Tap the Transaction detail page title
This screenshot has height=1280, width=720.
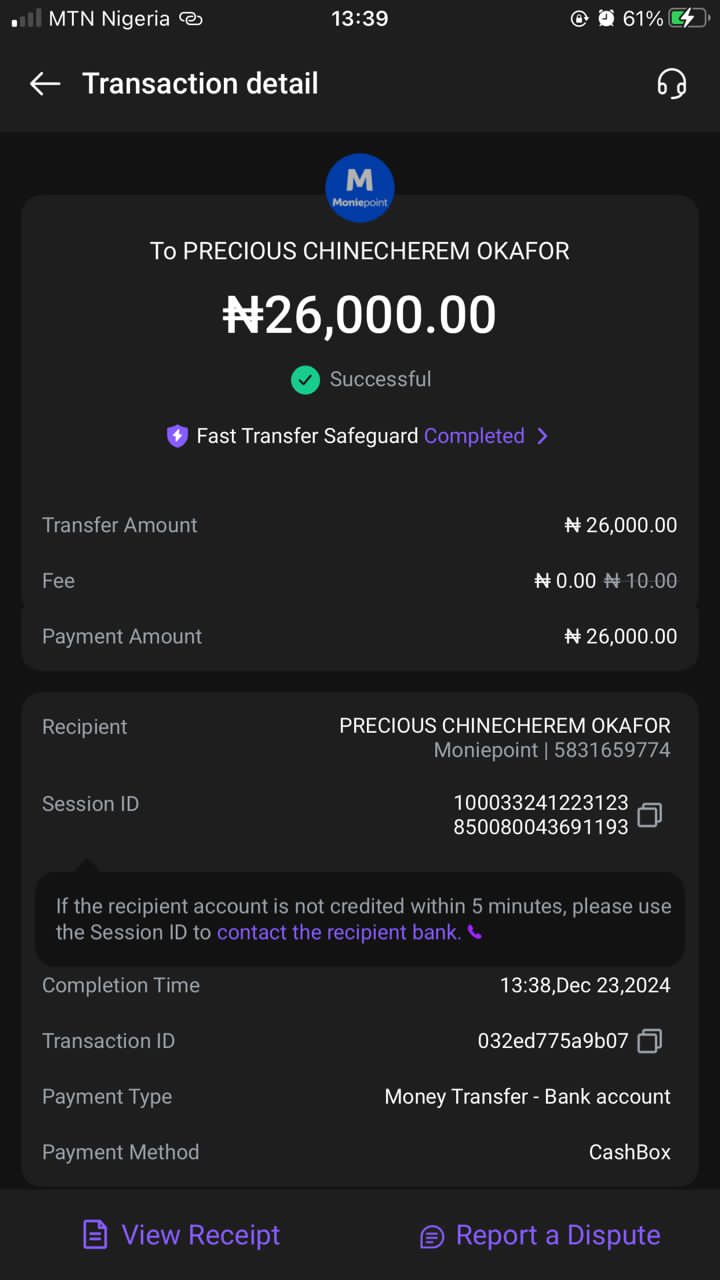(x=200, y=84)
